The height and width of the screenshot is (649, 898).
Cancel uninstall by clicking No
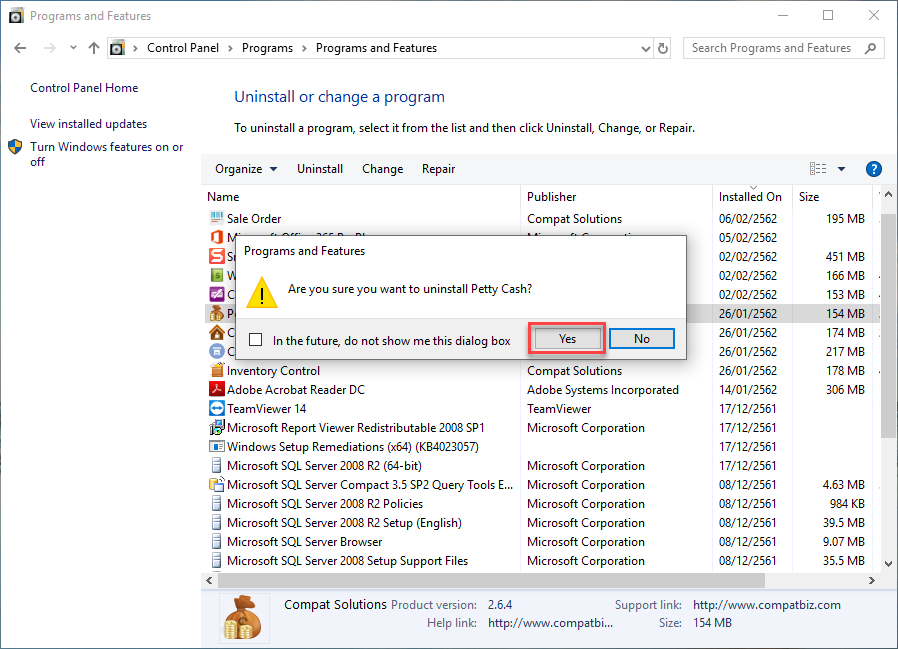642,339
